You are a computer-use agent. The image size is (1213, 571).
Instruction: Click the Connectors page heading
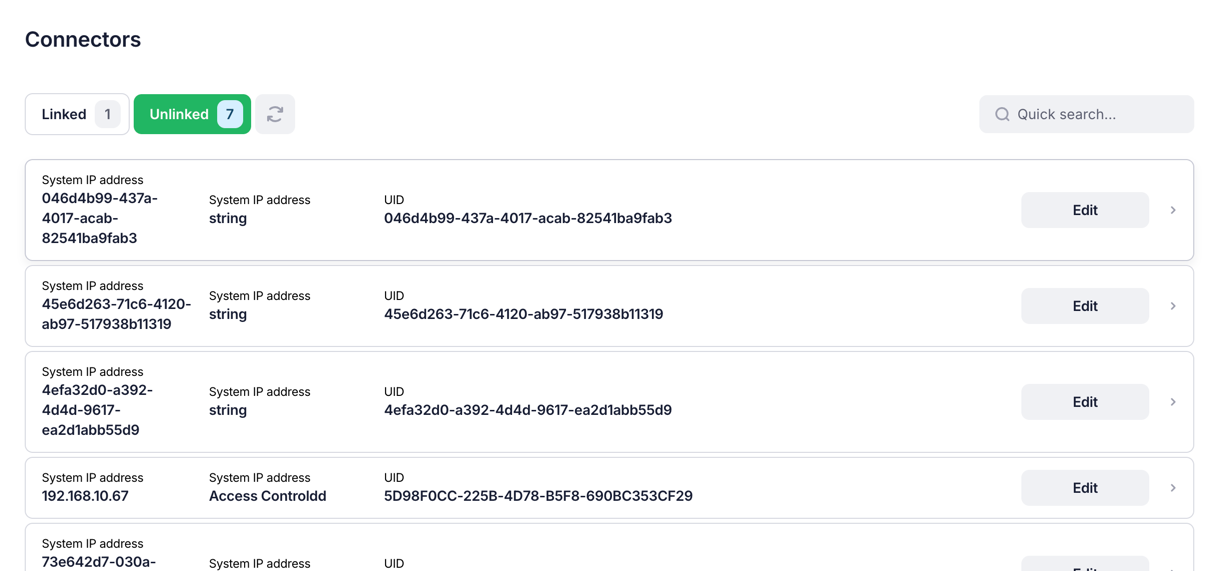coord(83,39)
